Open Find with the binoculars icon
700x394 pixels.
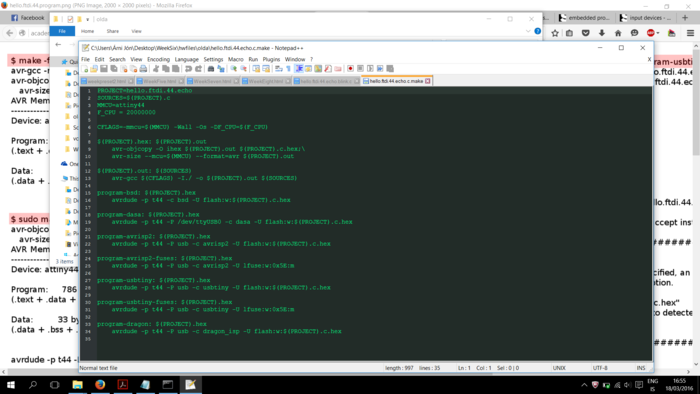pyautogui.click(x=211, y=69)
